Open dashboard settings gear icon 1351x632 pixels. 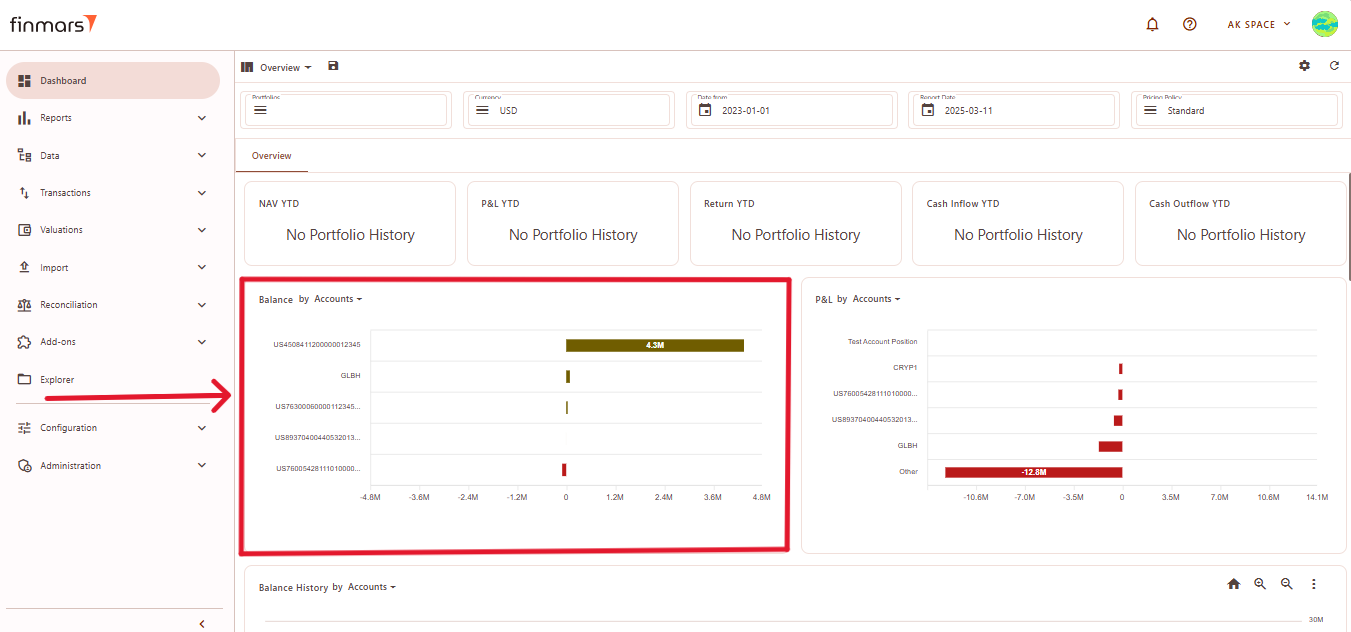point(1304,66)
